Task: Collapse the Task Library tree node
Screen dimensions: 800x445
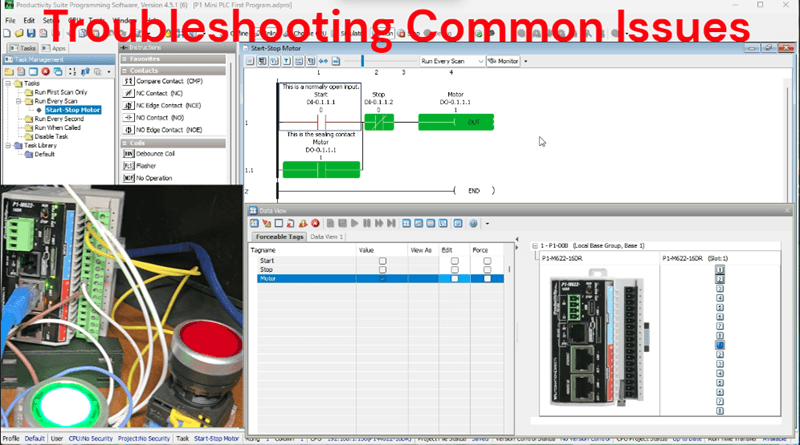Action: (8, 145)
